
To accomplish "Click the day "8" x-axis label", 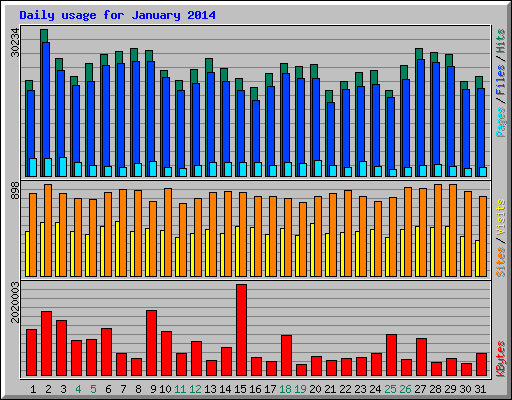I will tap(138, 389).
